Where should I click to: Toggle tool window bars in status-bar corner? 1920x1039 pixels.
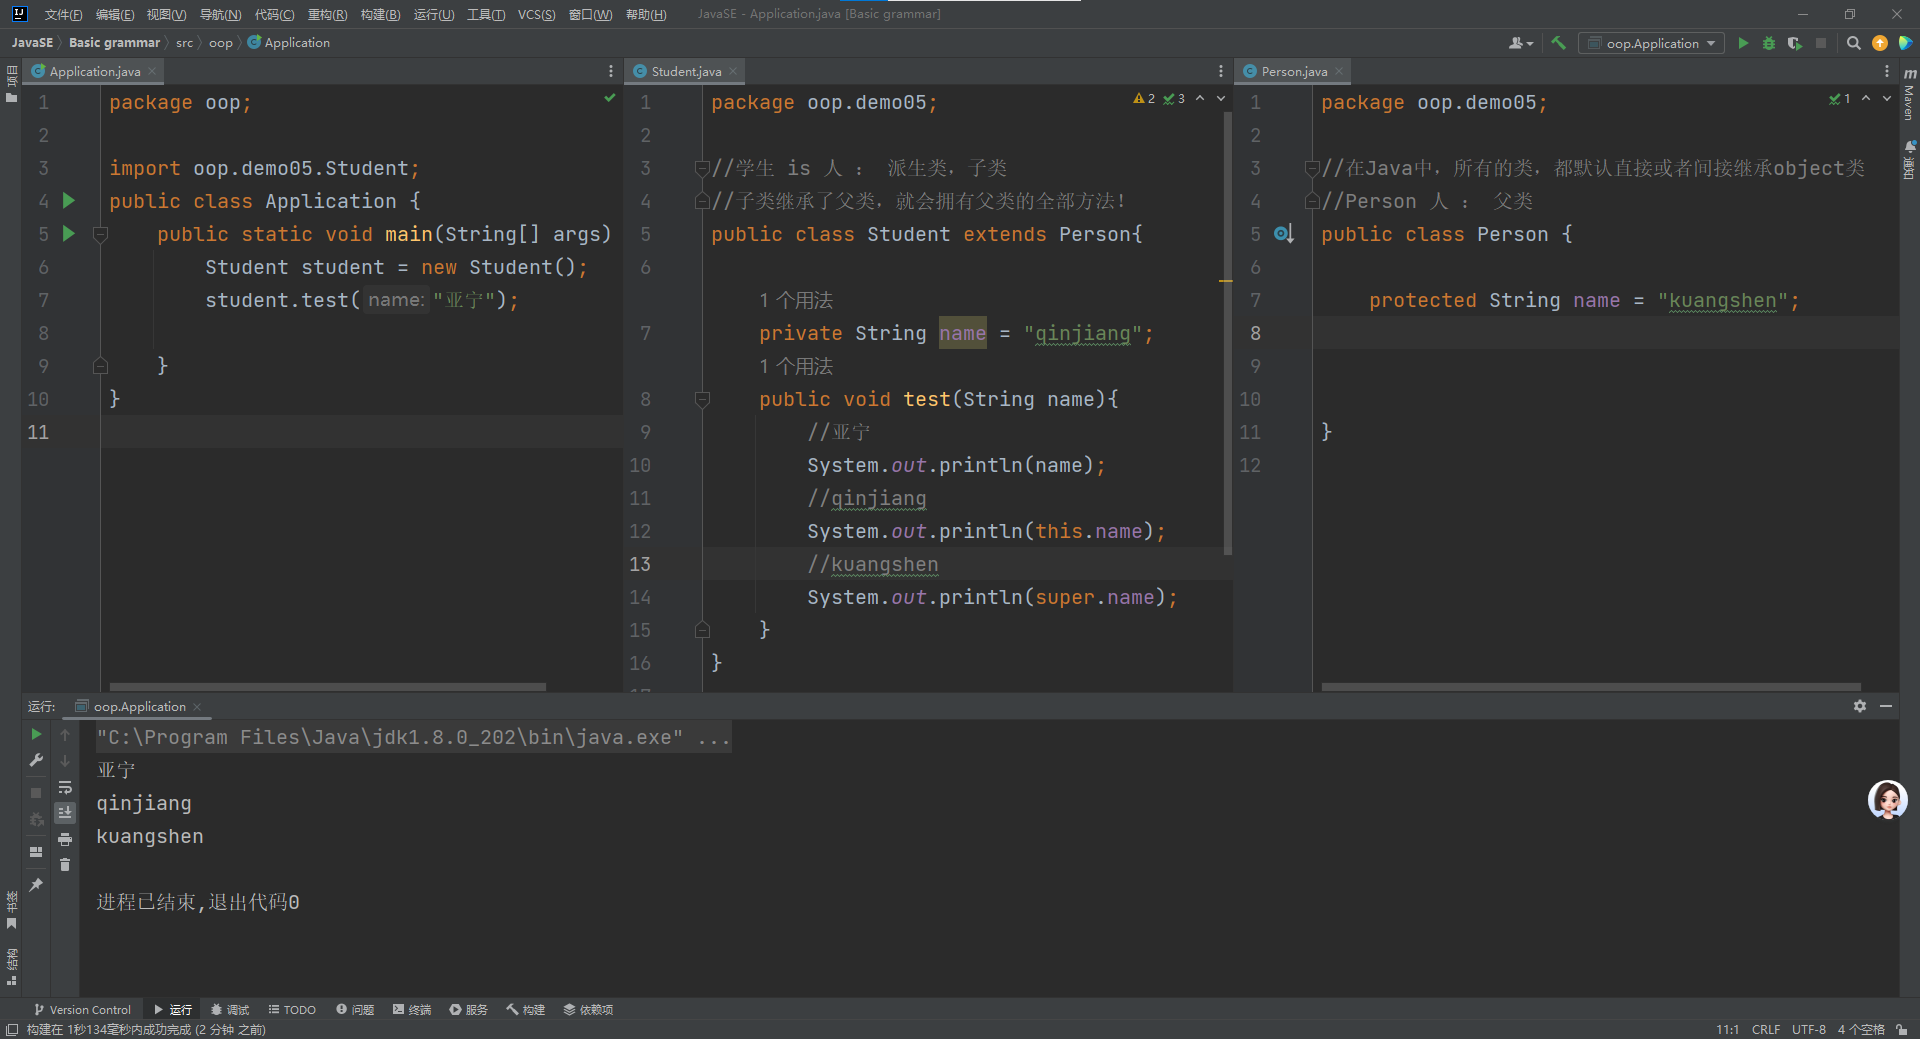click(x=12, y=1030)
